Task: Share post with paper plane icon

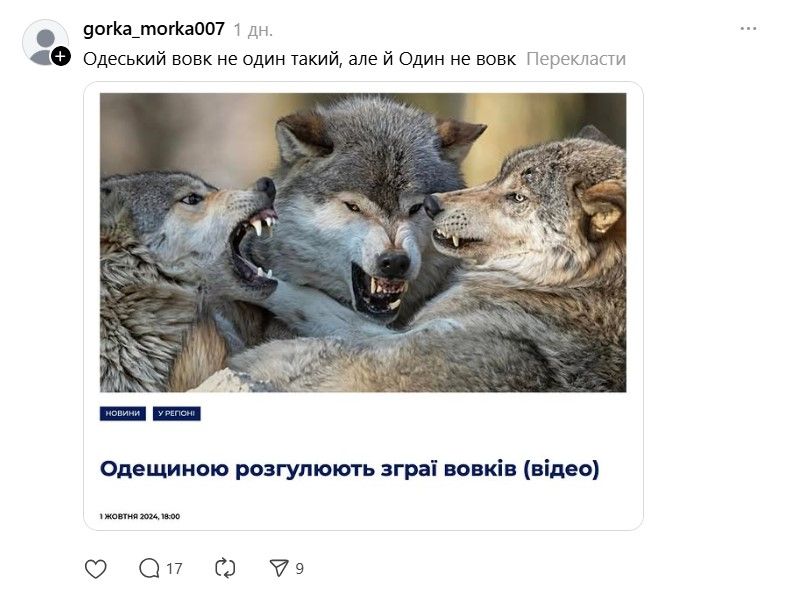Action: coord(279,568)
